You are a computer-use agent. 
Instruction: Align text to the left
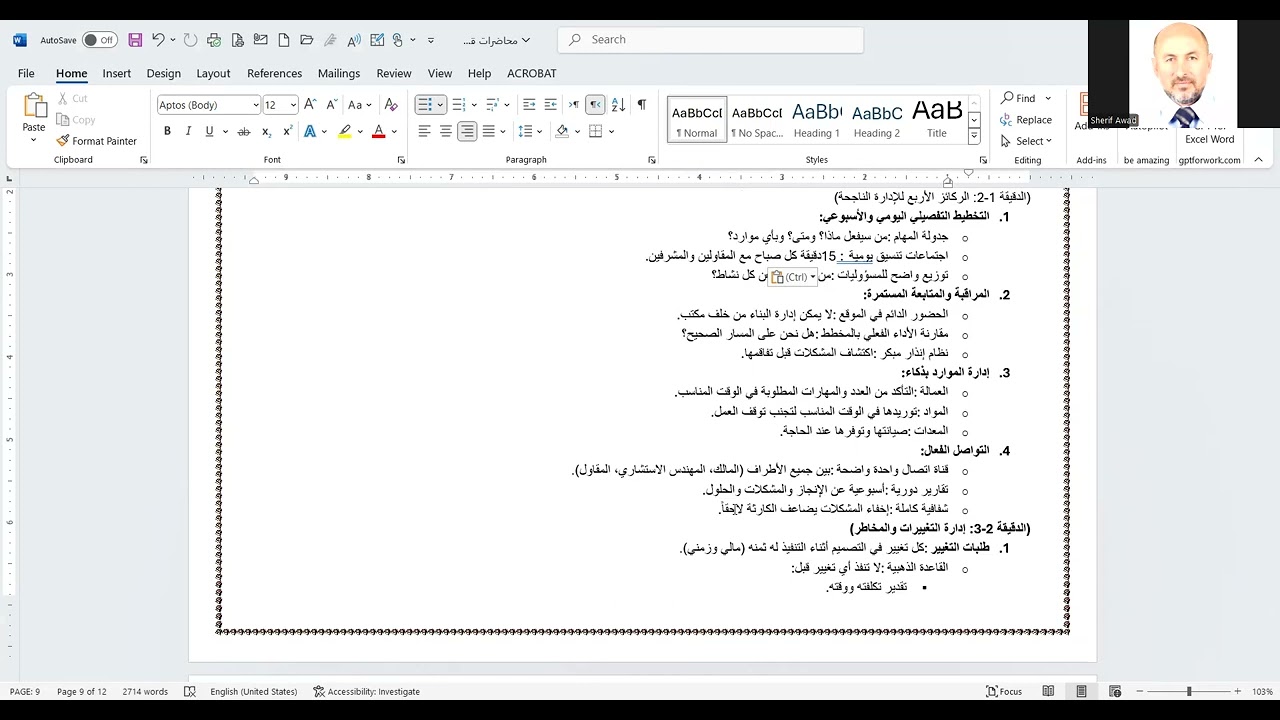424,131
